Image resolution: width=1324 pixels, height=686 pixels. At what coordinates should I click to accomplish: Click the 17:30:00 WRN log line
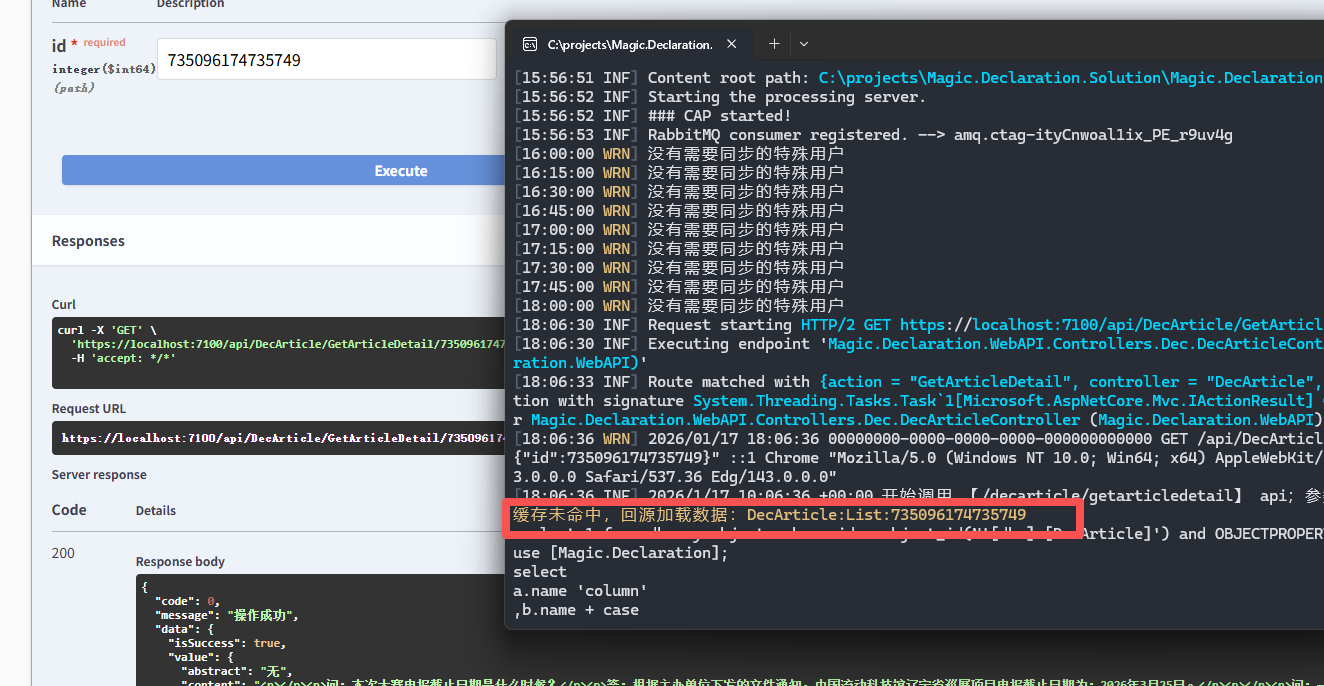point(679,268)
